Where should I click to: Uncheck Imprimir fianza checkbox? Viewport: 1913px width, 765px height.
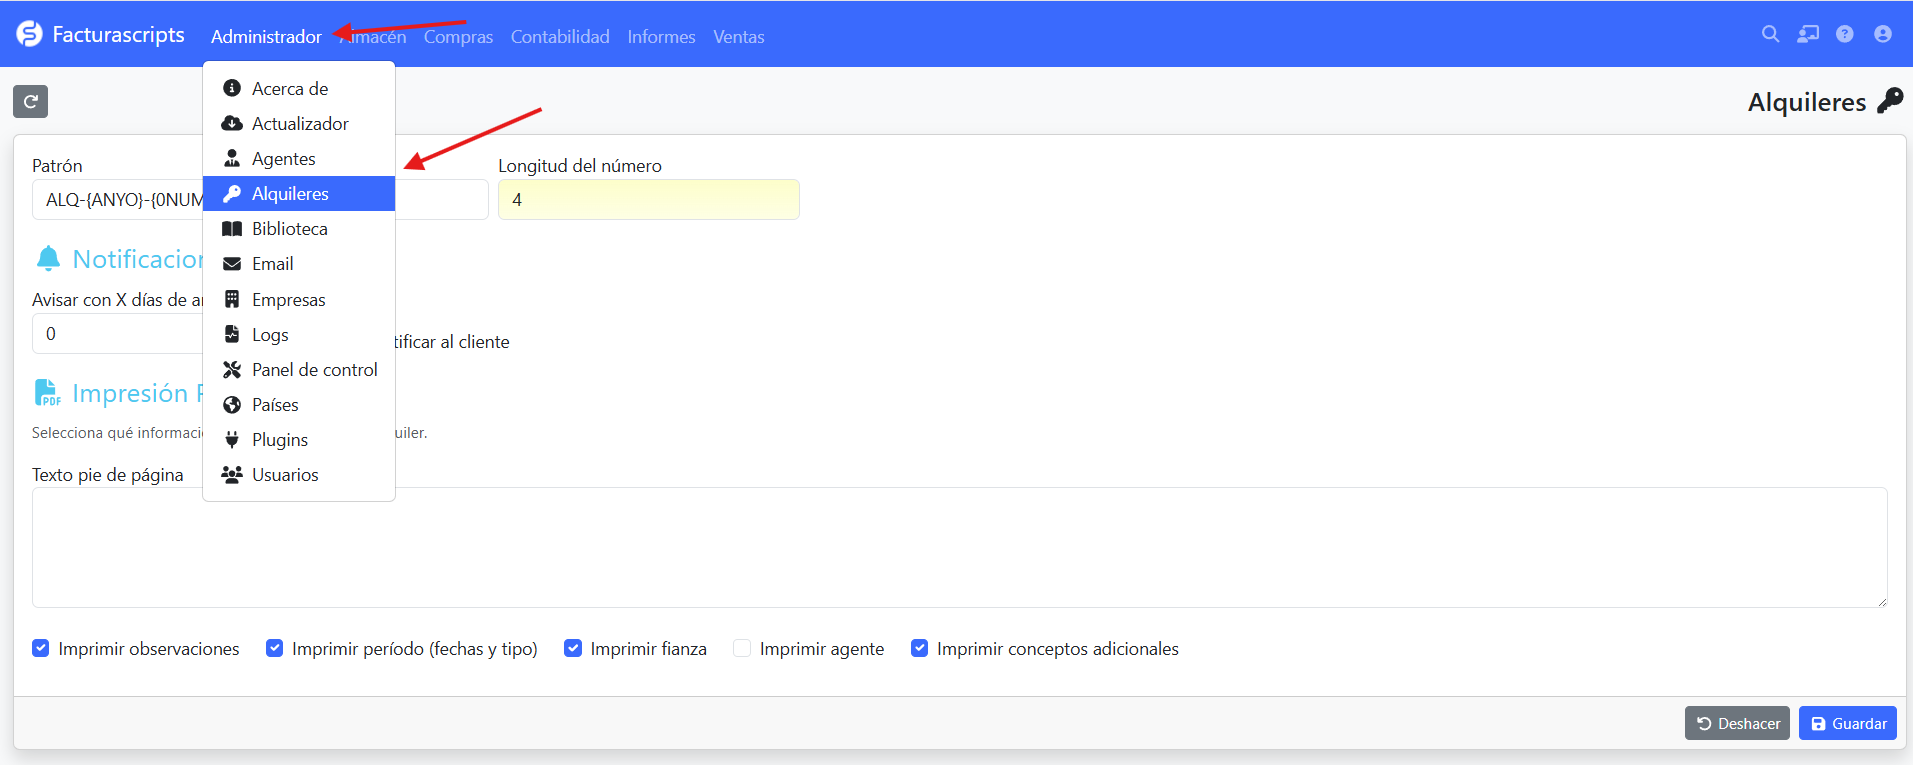coord(573,648)
